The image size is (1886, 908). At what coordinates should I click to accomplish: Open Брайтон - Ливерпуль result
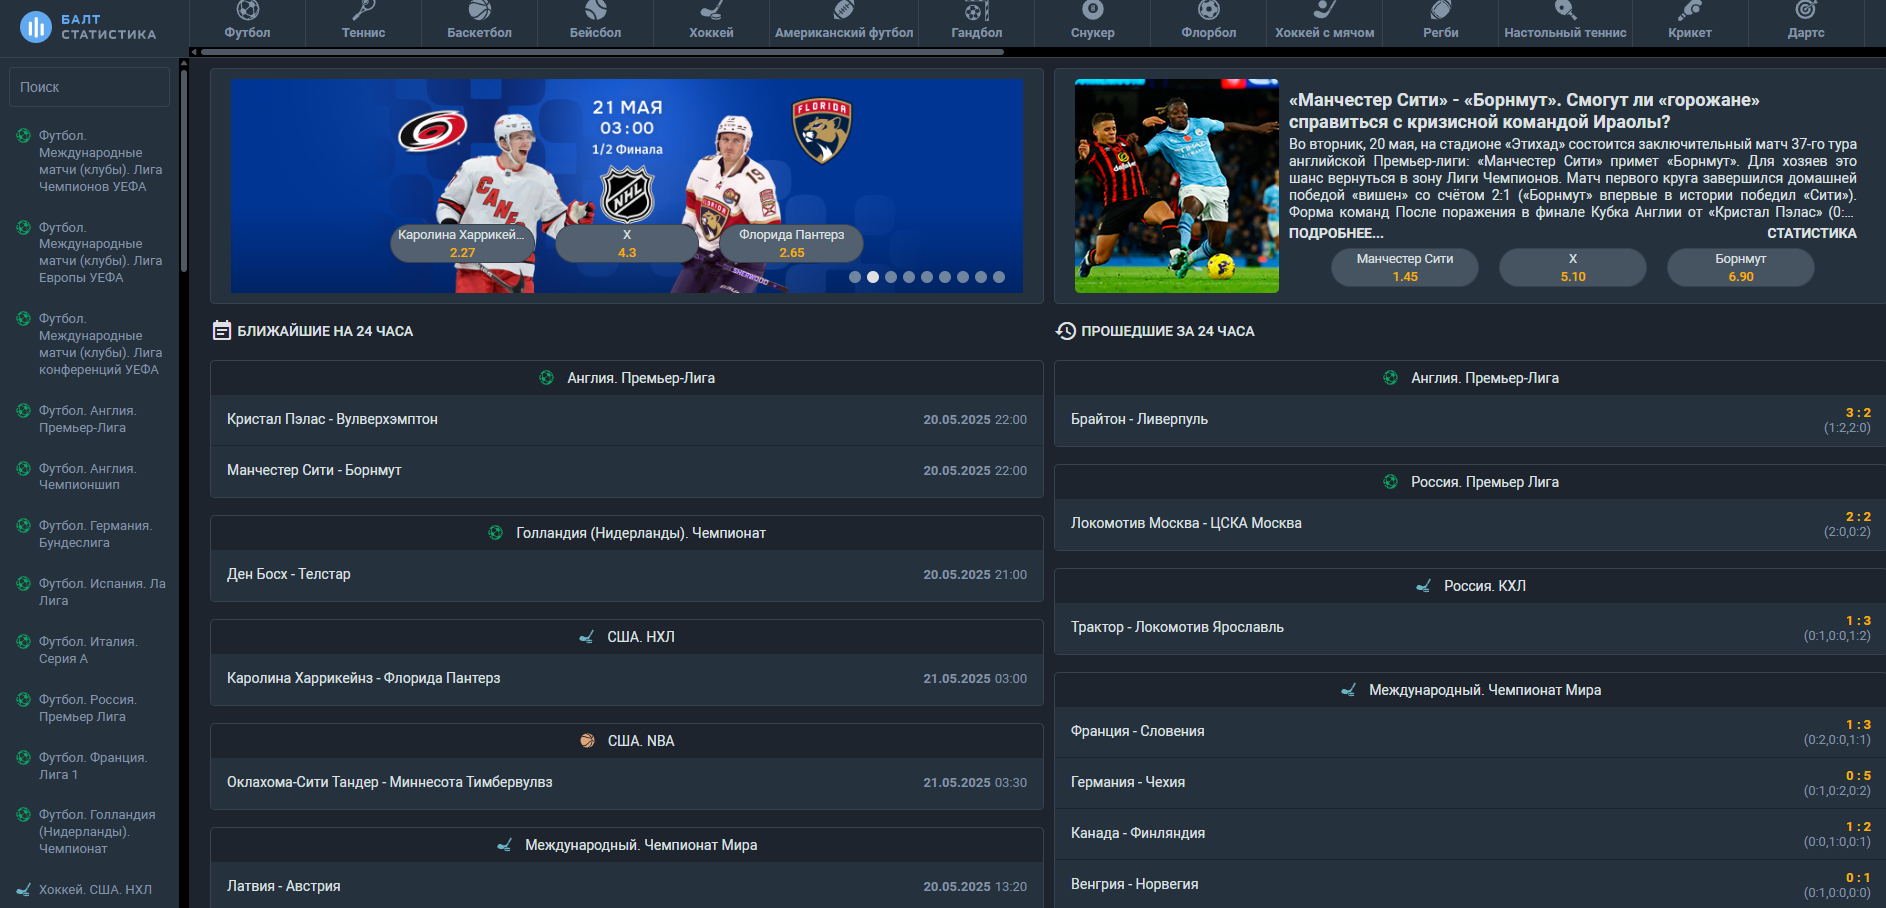[x=1470, y=420]
